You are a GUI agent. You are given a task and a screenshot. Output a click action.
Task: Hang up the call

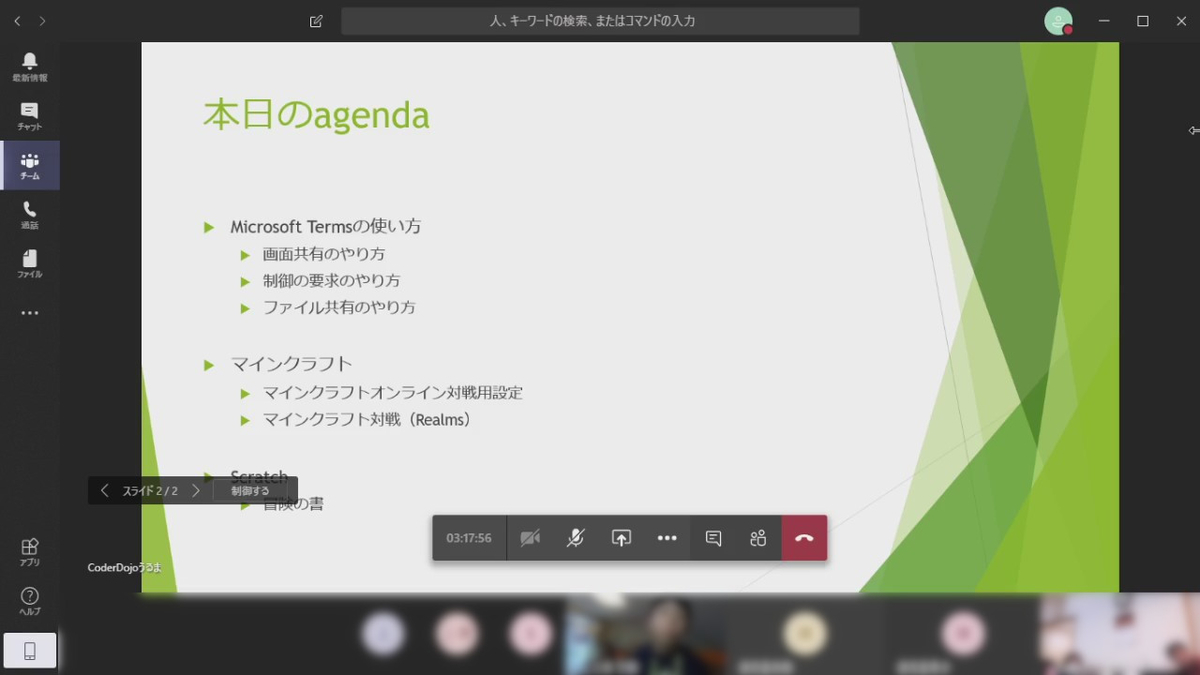pyautogui.click(x=803, y=538)
